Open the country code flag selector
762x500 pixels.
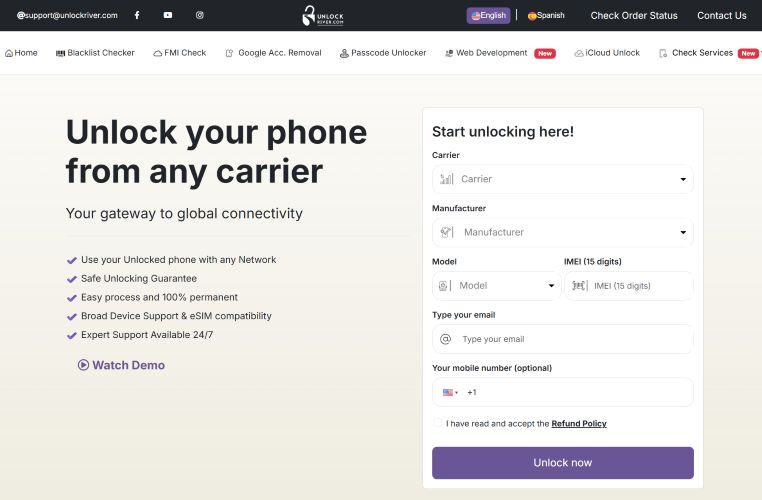point(450,392)
